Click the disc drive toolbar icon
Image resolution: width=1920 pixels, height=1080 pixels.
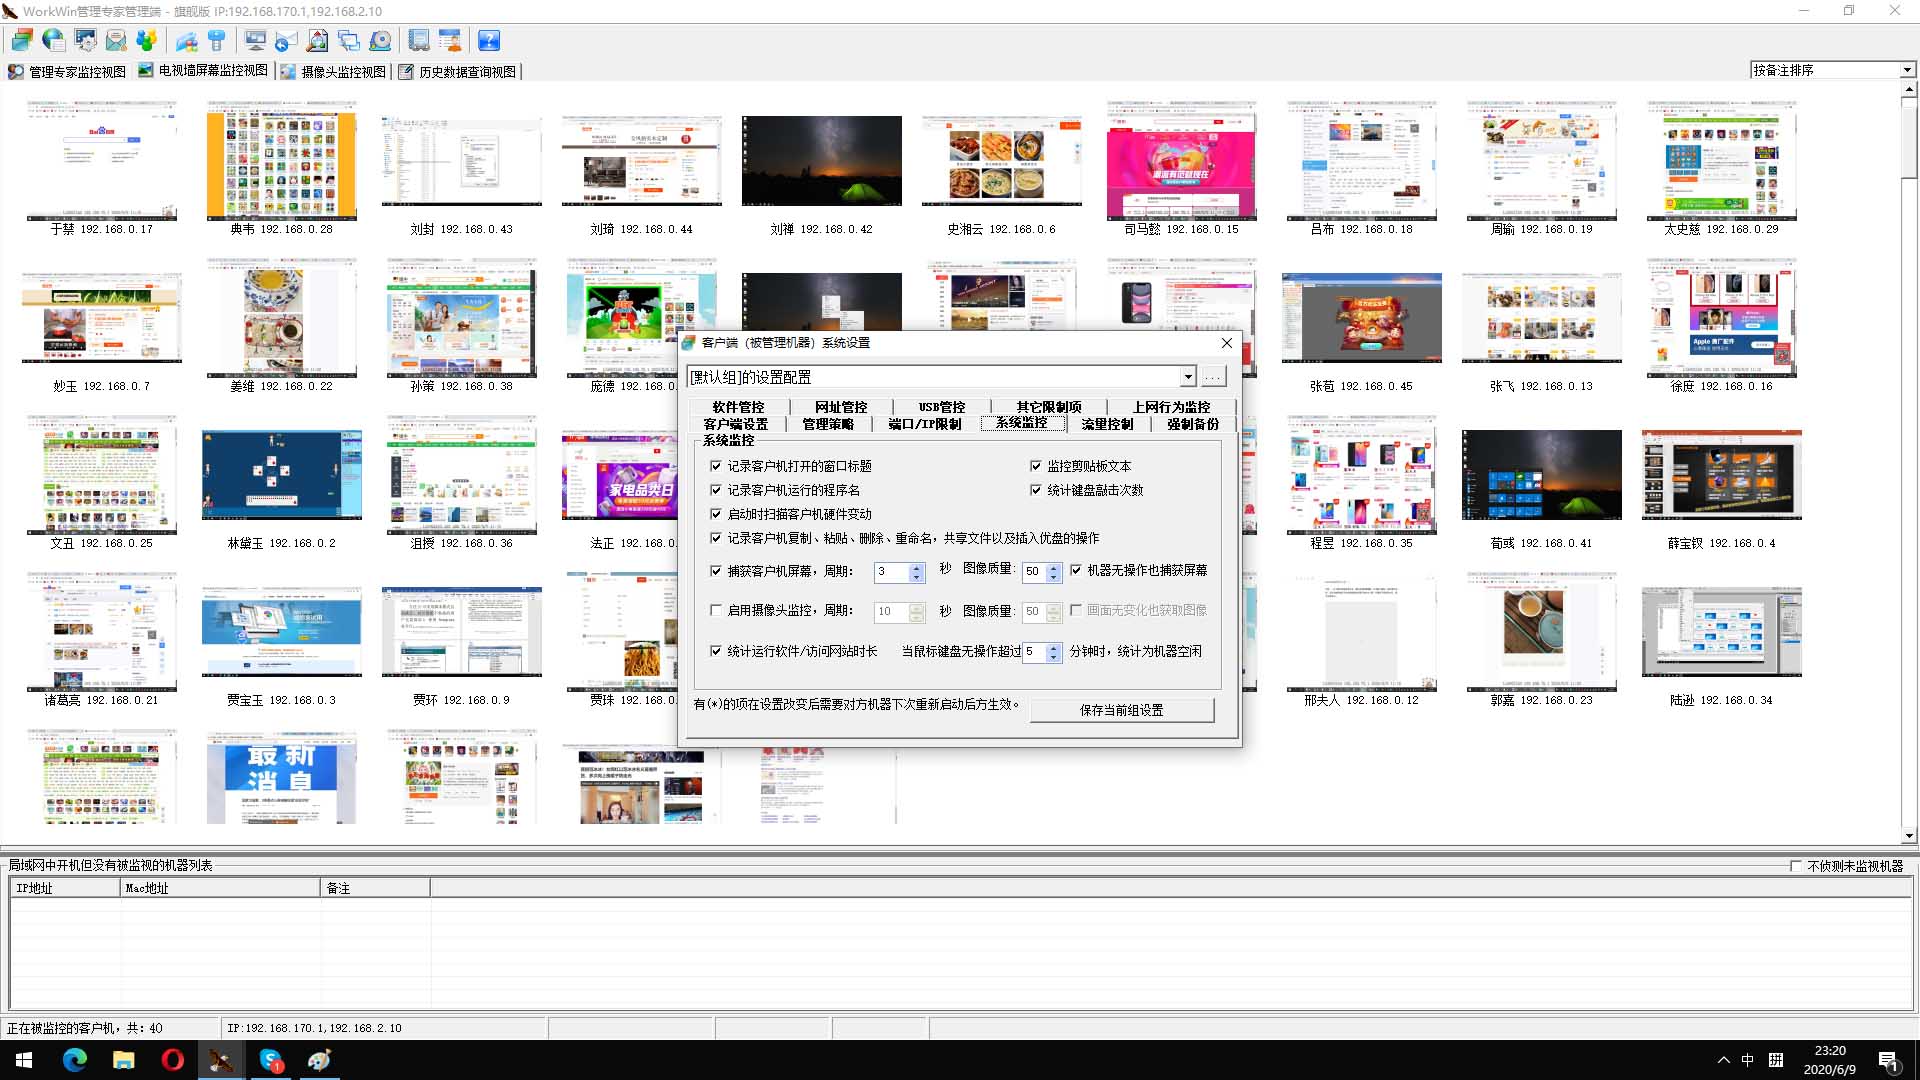click(380, 40)
